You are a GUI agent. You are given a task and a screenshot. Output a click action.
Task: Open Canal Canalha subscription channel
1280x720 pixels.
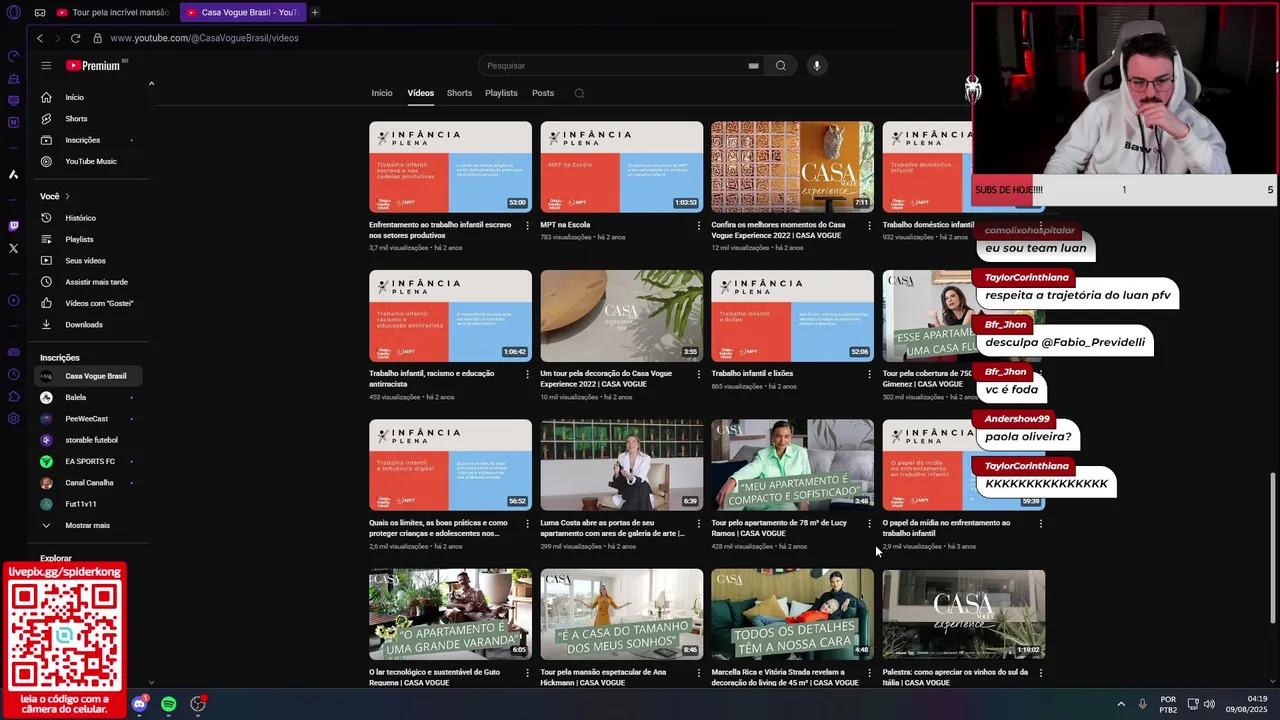pos(90,483)
